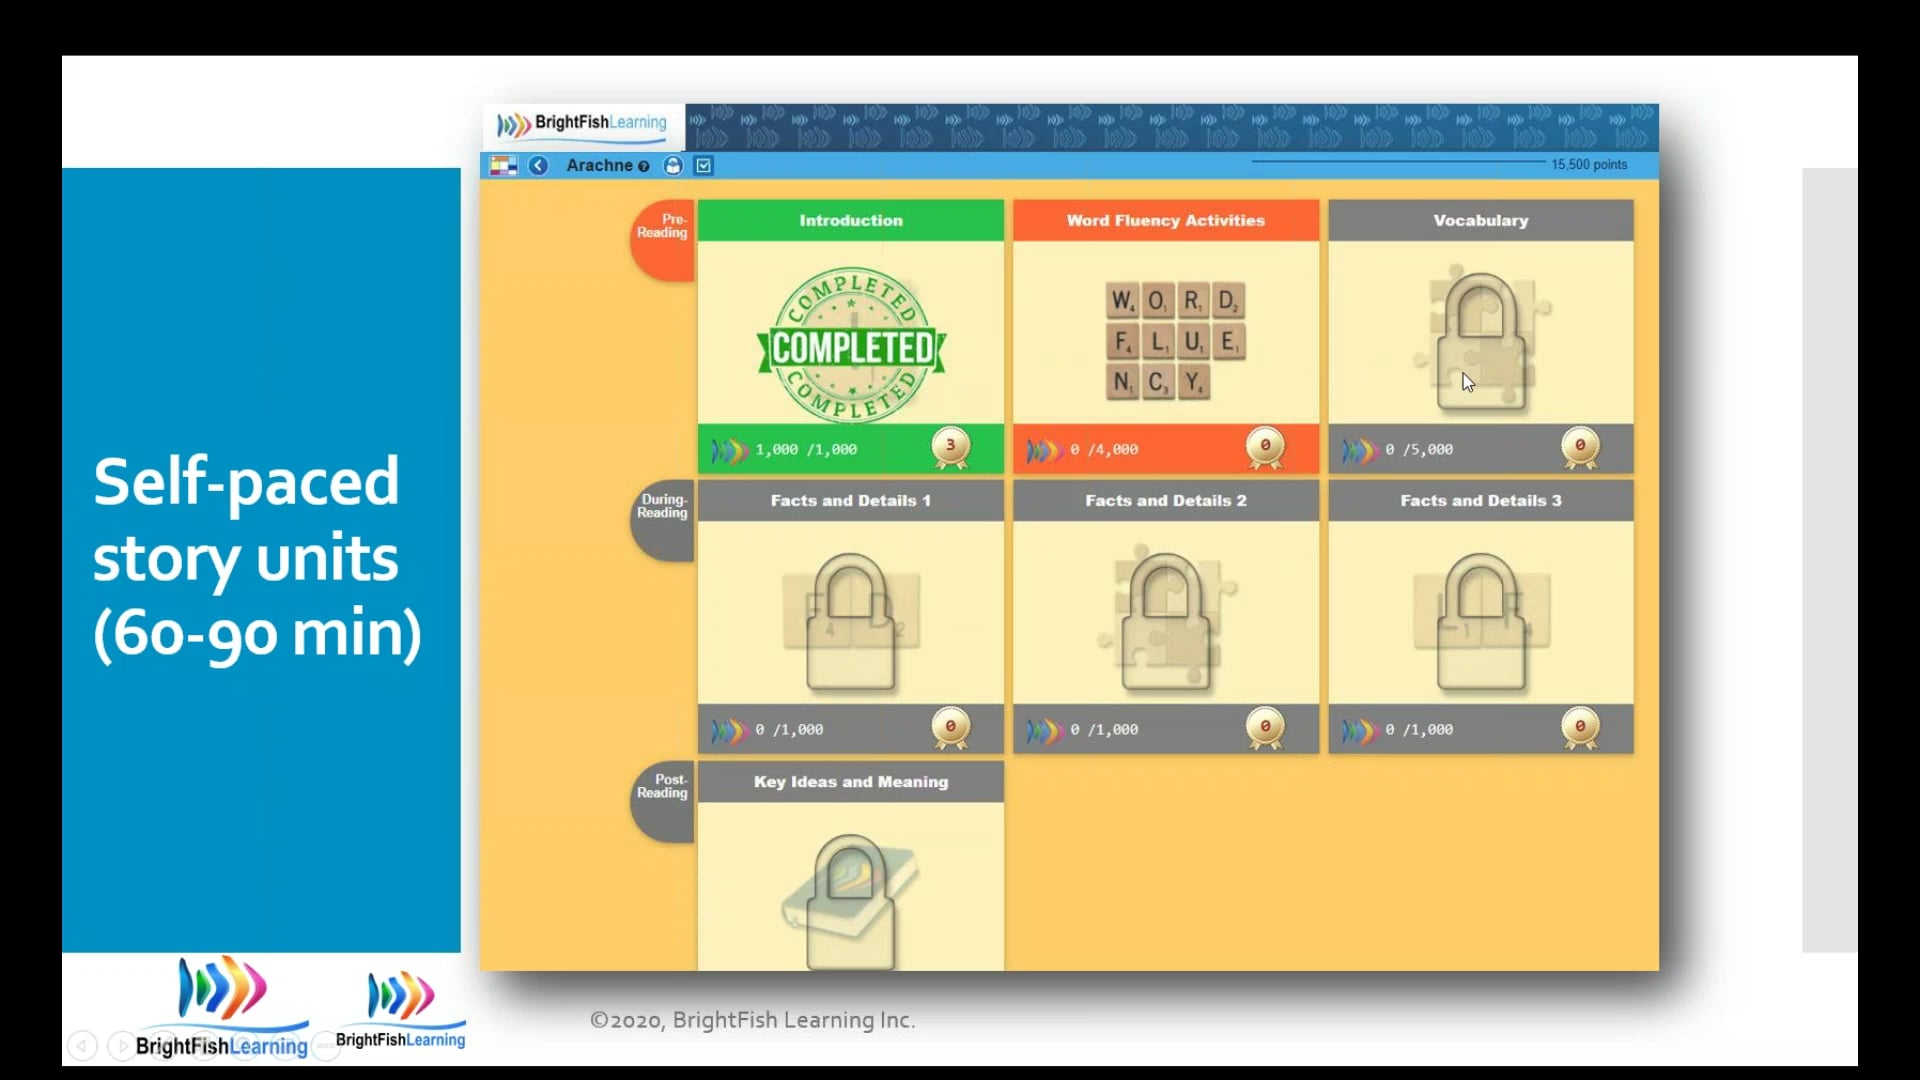The height and width of the screenshot is (1080, 1920).
Task: Advance slide with faint right arrow control
Action: click(122, 1046)
